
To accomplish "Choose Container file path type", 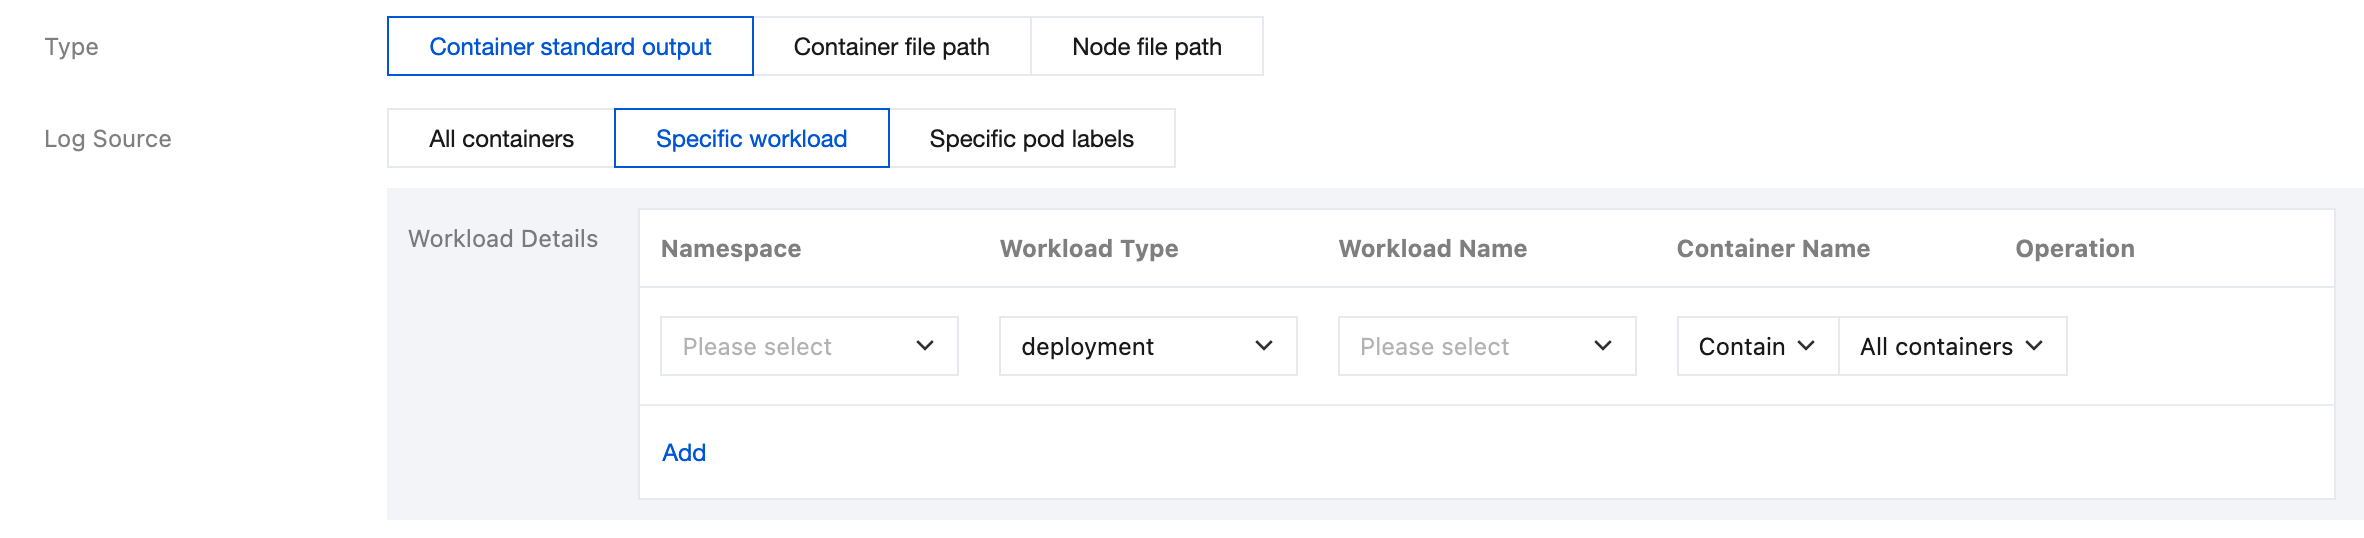I will pyautogui.click(x=891, y=47).
